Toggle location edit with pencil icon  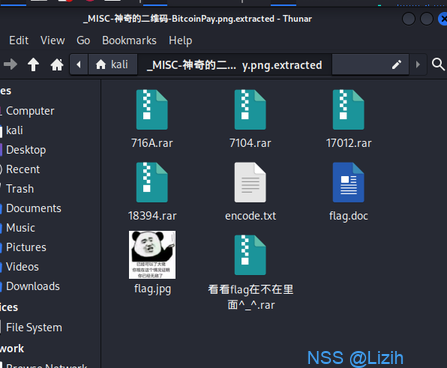coord(396,64)
